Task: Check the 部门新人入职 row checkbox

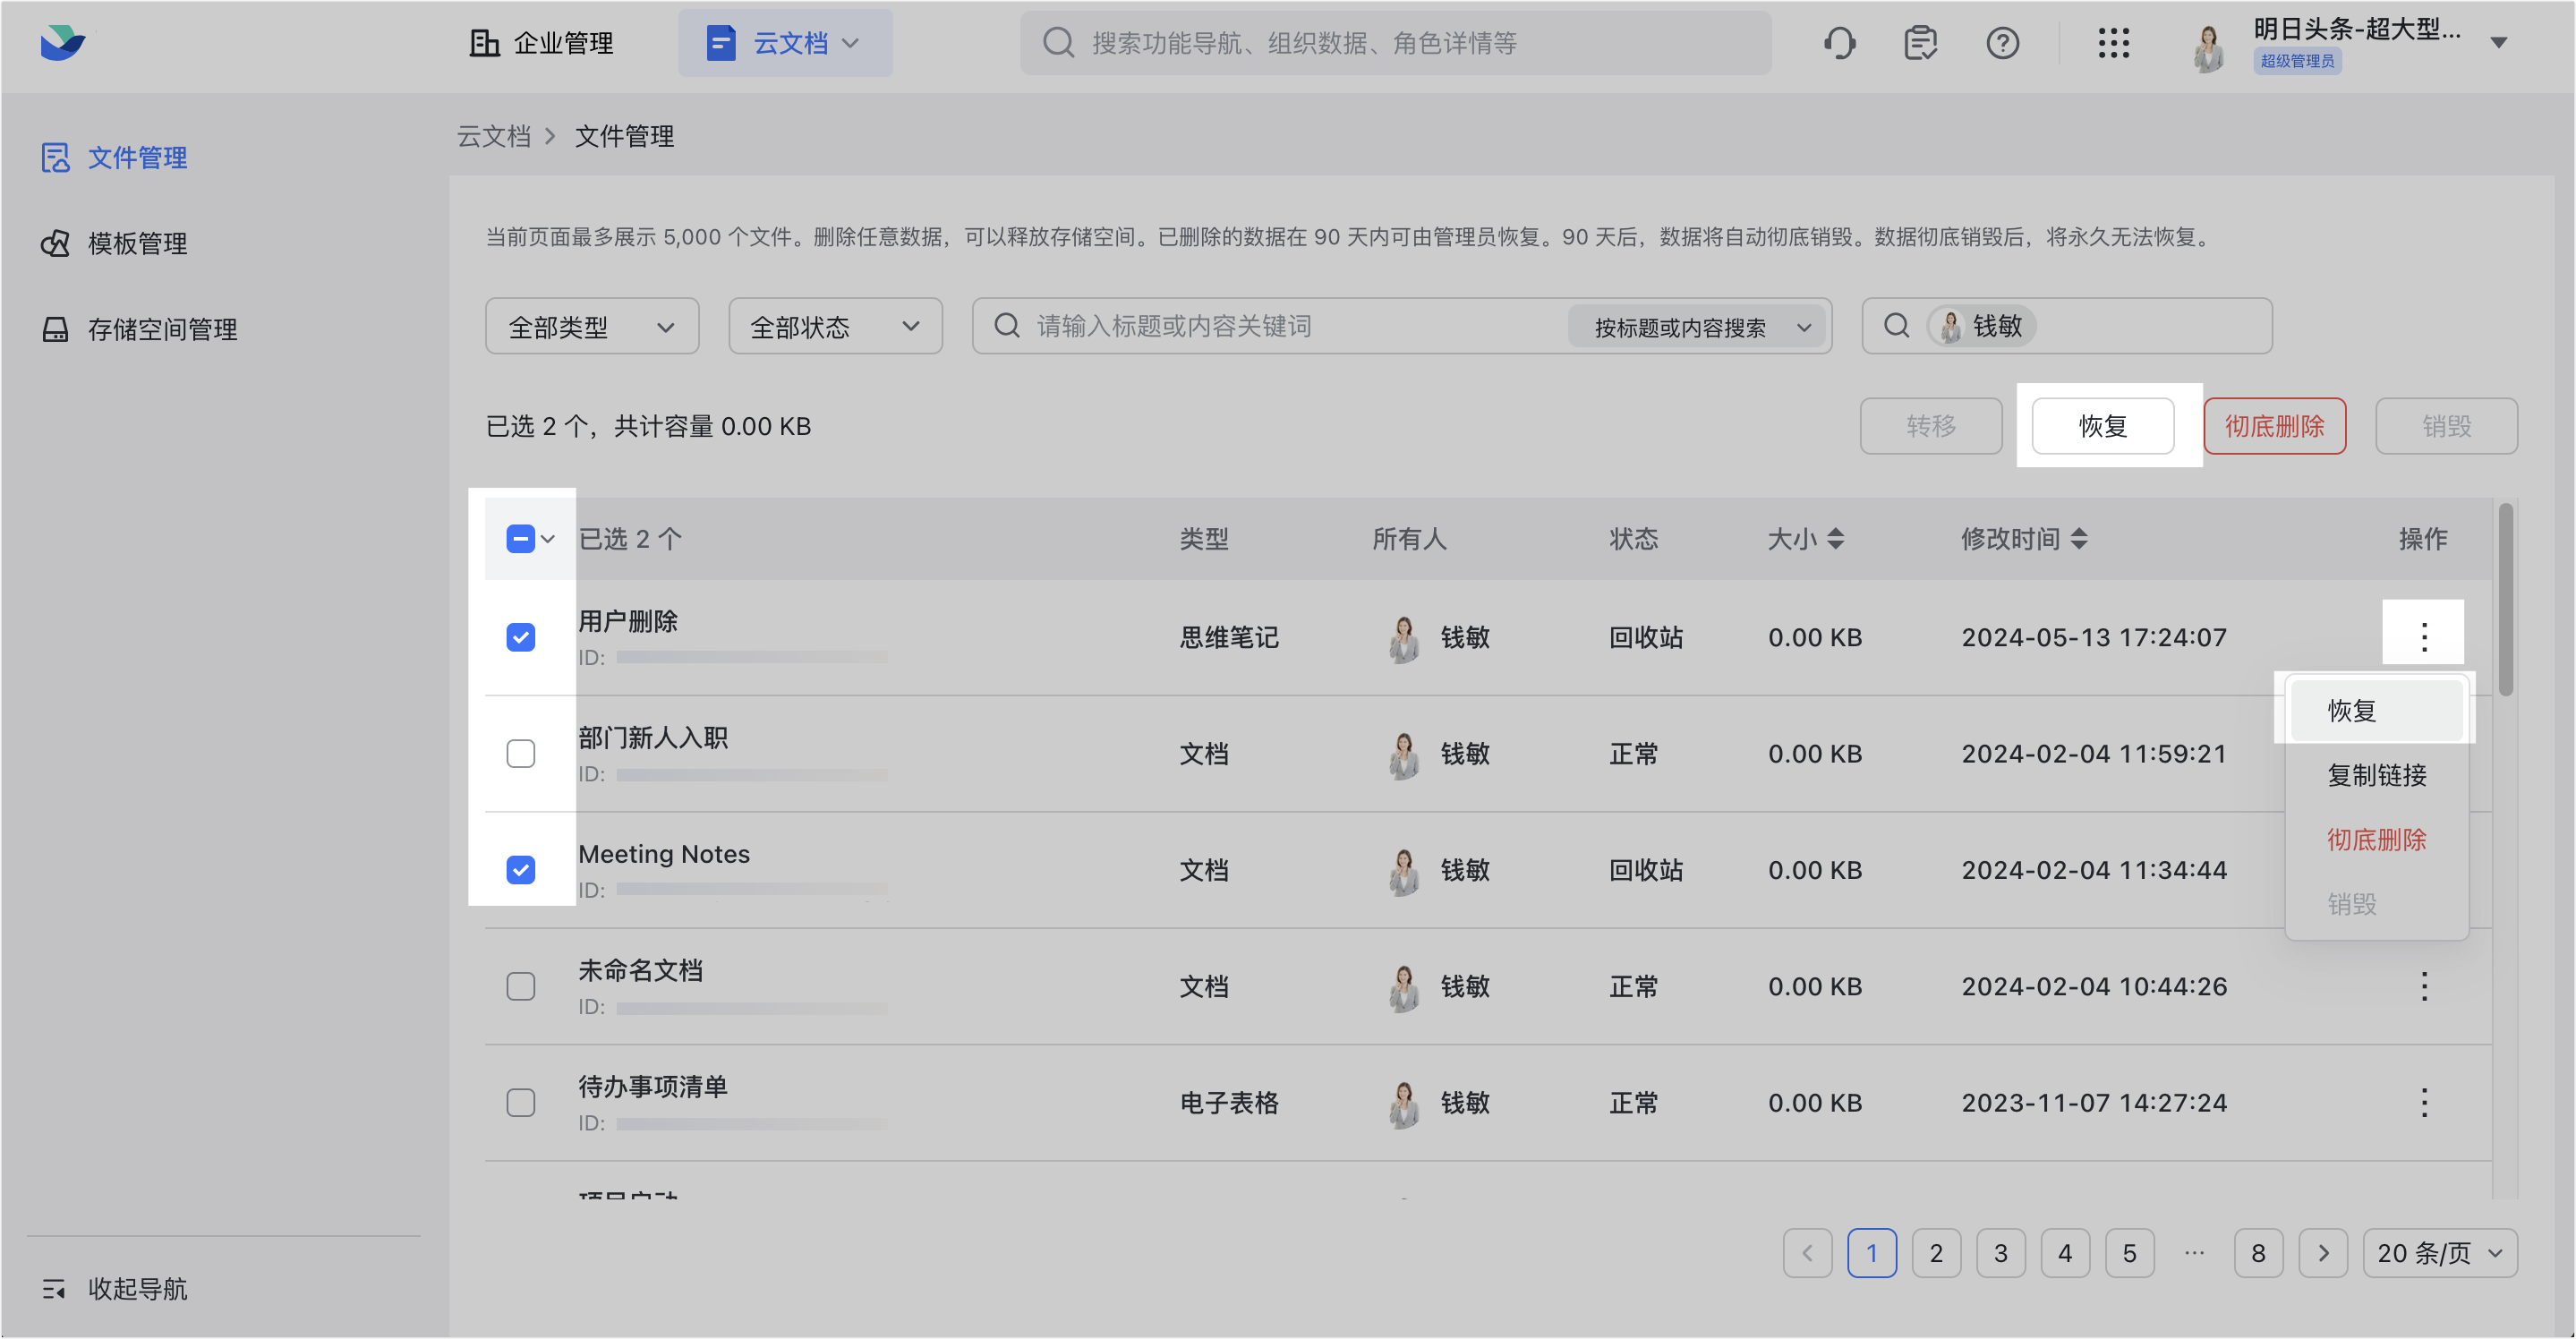Action: click(520, 753)
